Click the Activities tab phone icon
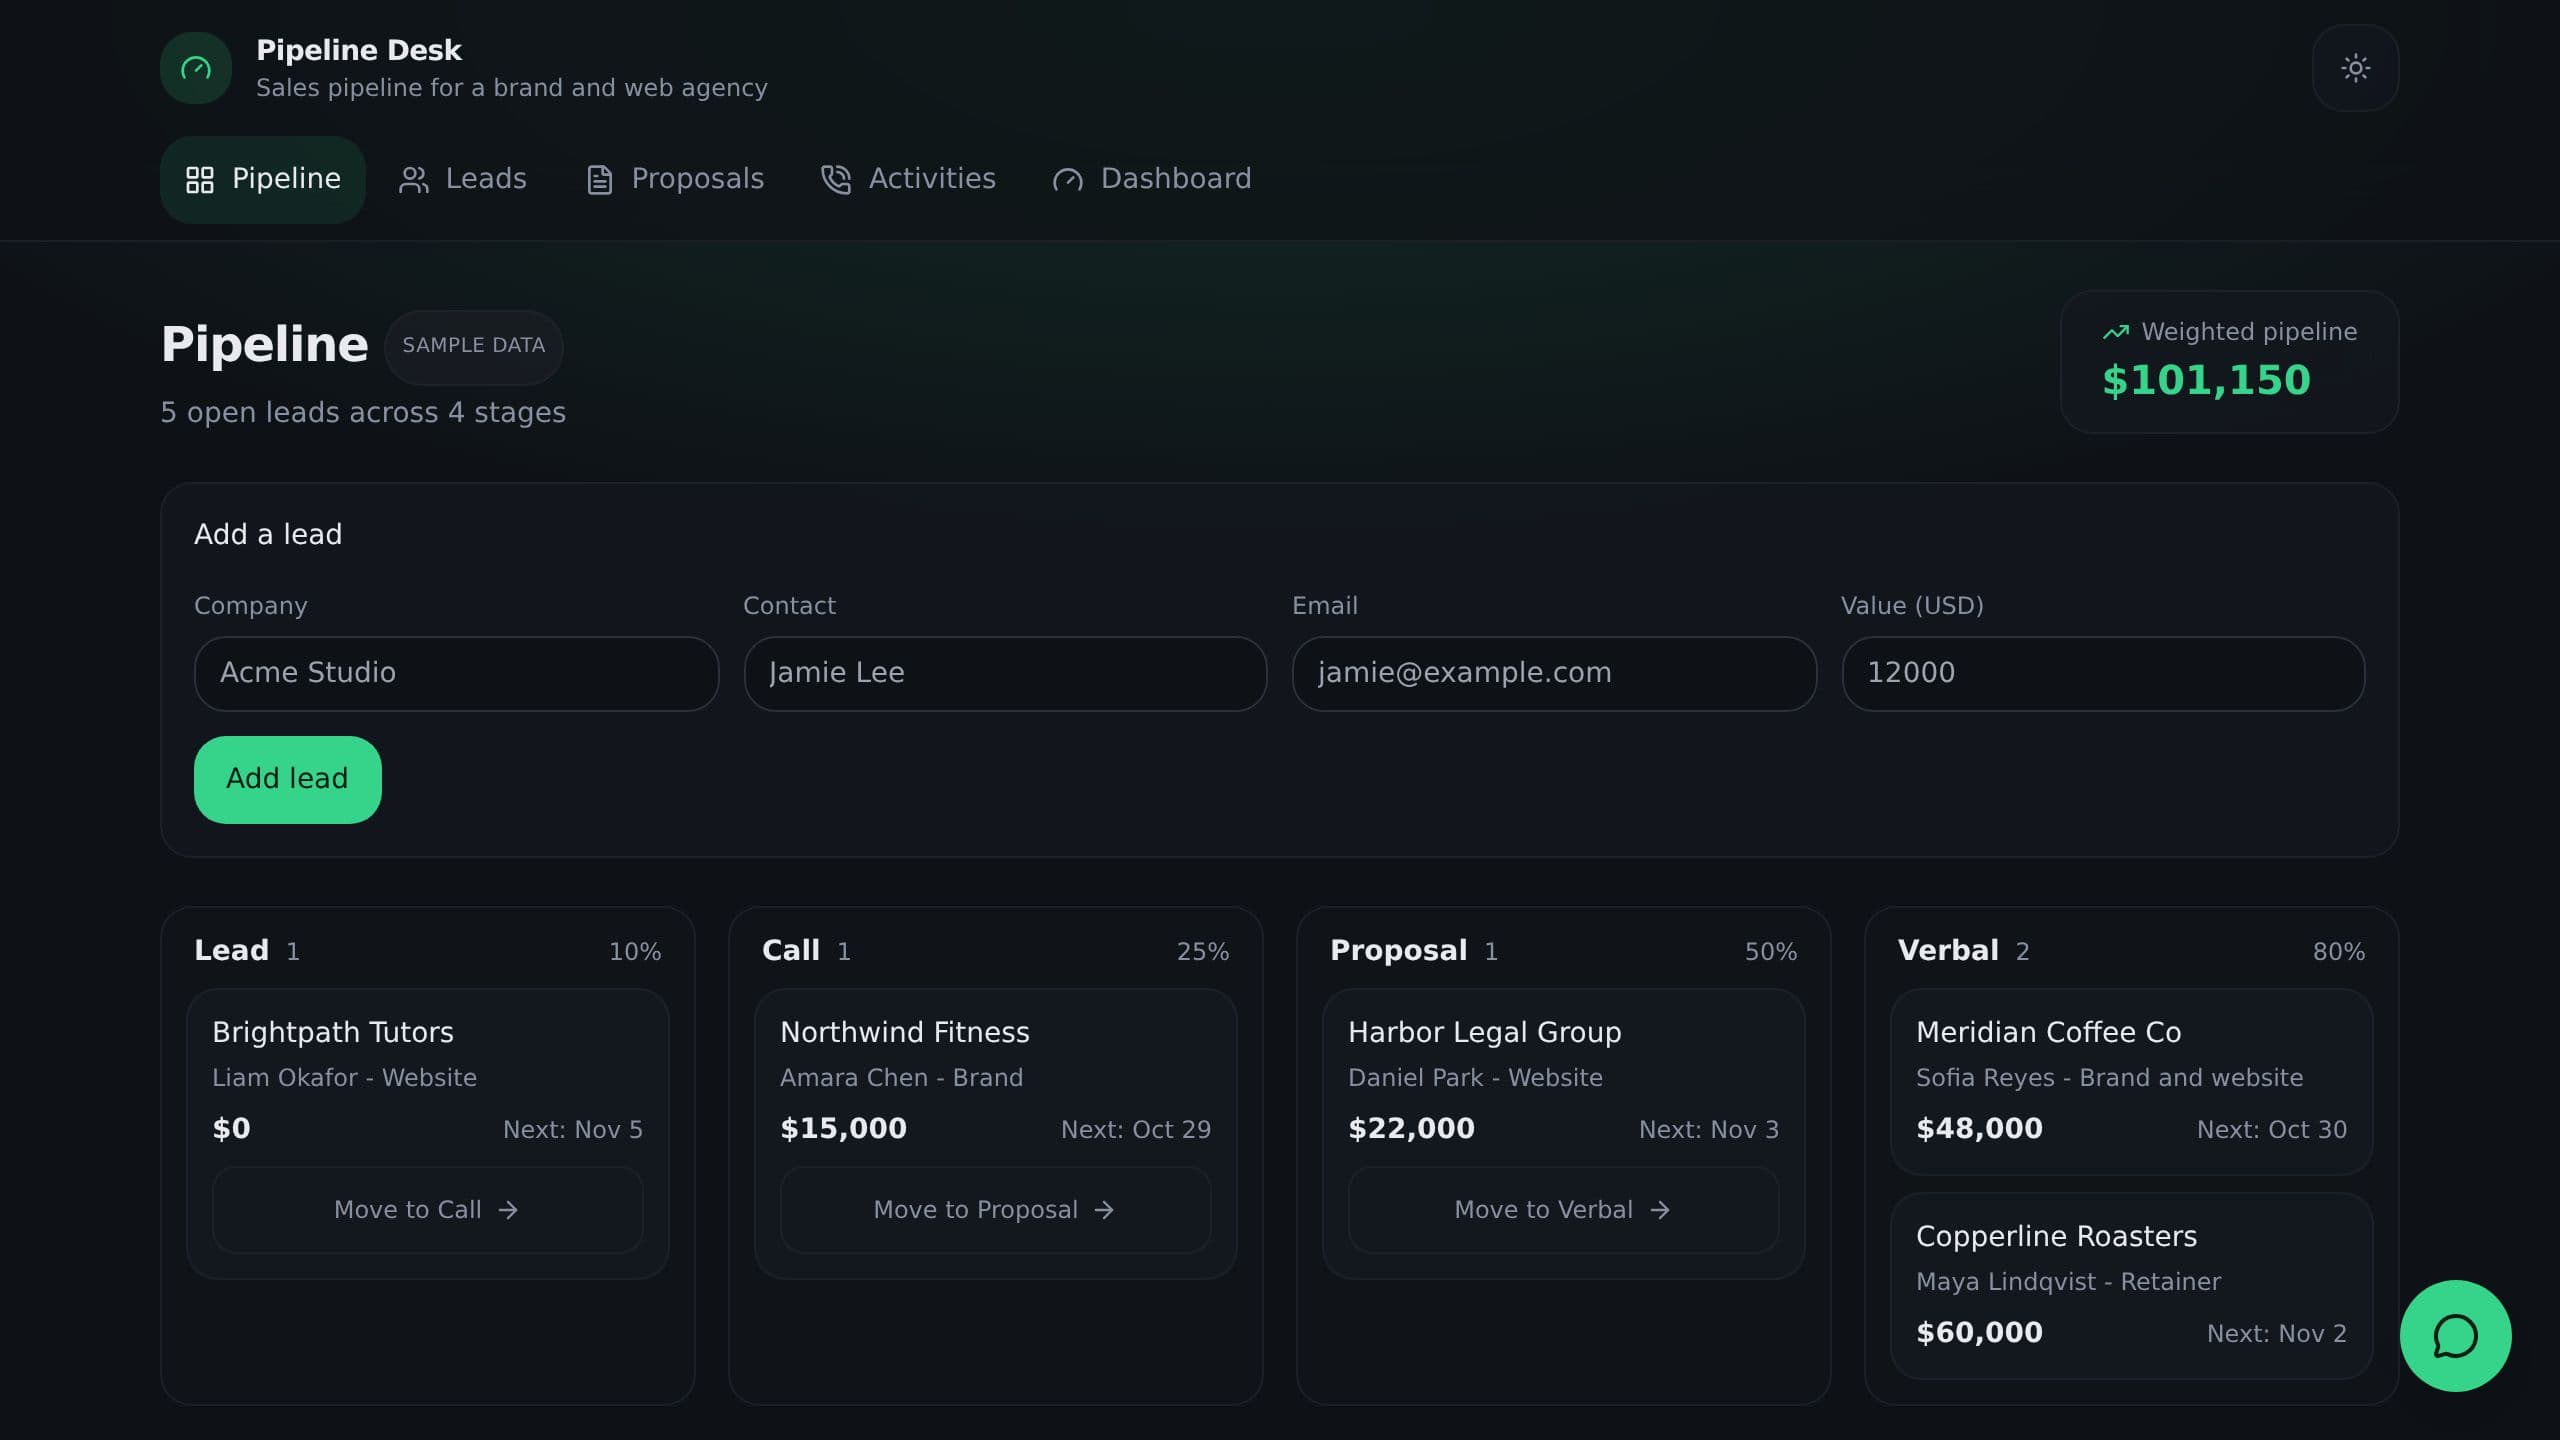The width and height of the screenshot is (2560, 1440). coord(836,180)
